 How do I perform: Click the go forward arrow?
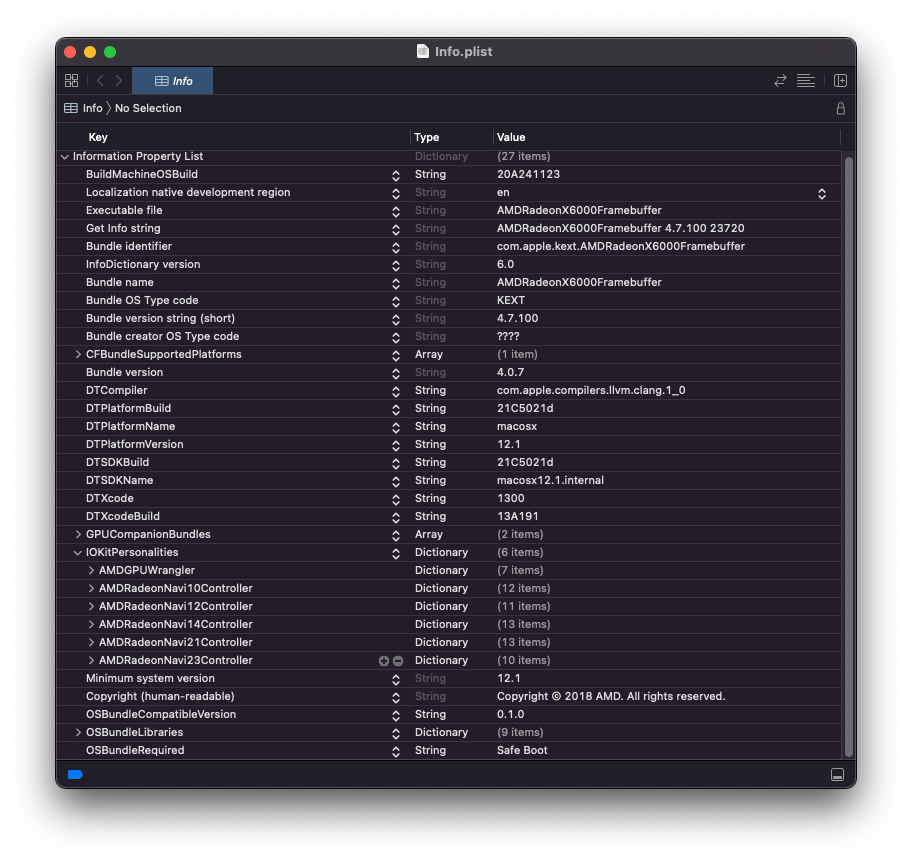pyautogui.click(x=119, y=81)
